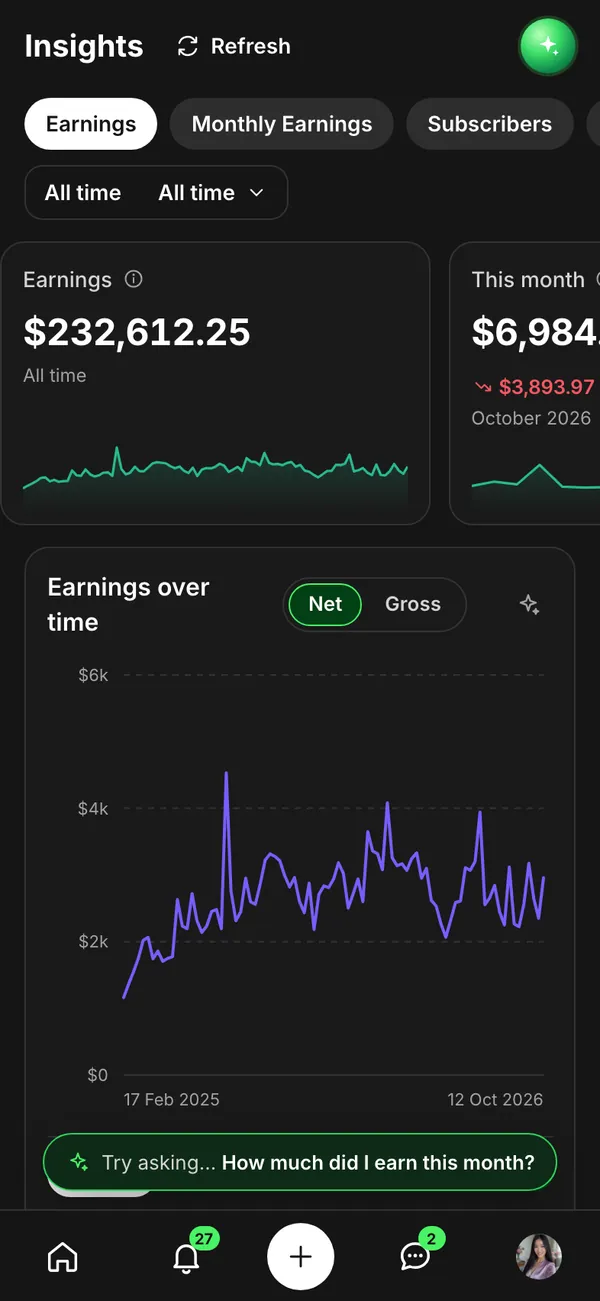
Task: Open the Subscribers tab
Action: tap(490, 124)
